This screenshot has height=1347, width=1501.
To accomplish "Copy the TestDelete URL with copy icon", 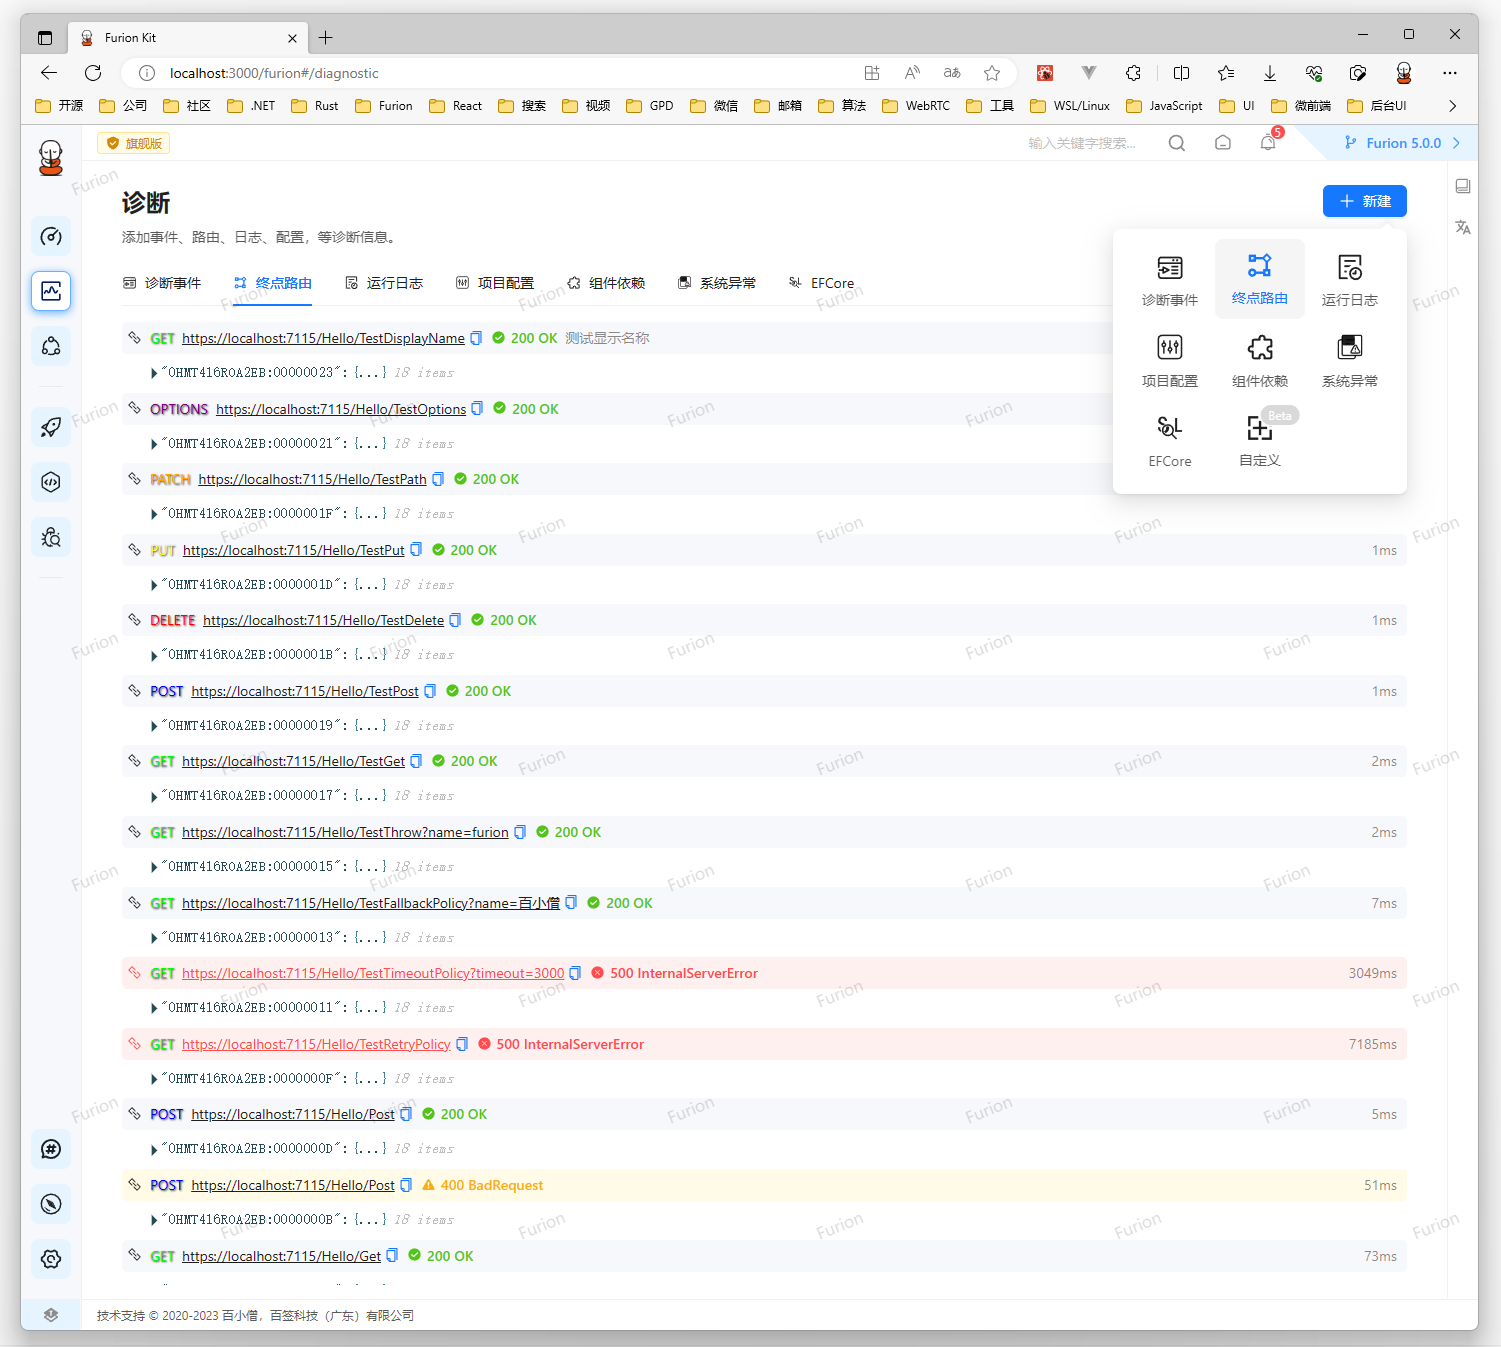I will click(455, 620).
